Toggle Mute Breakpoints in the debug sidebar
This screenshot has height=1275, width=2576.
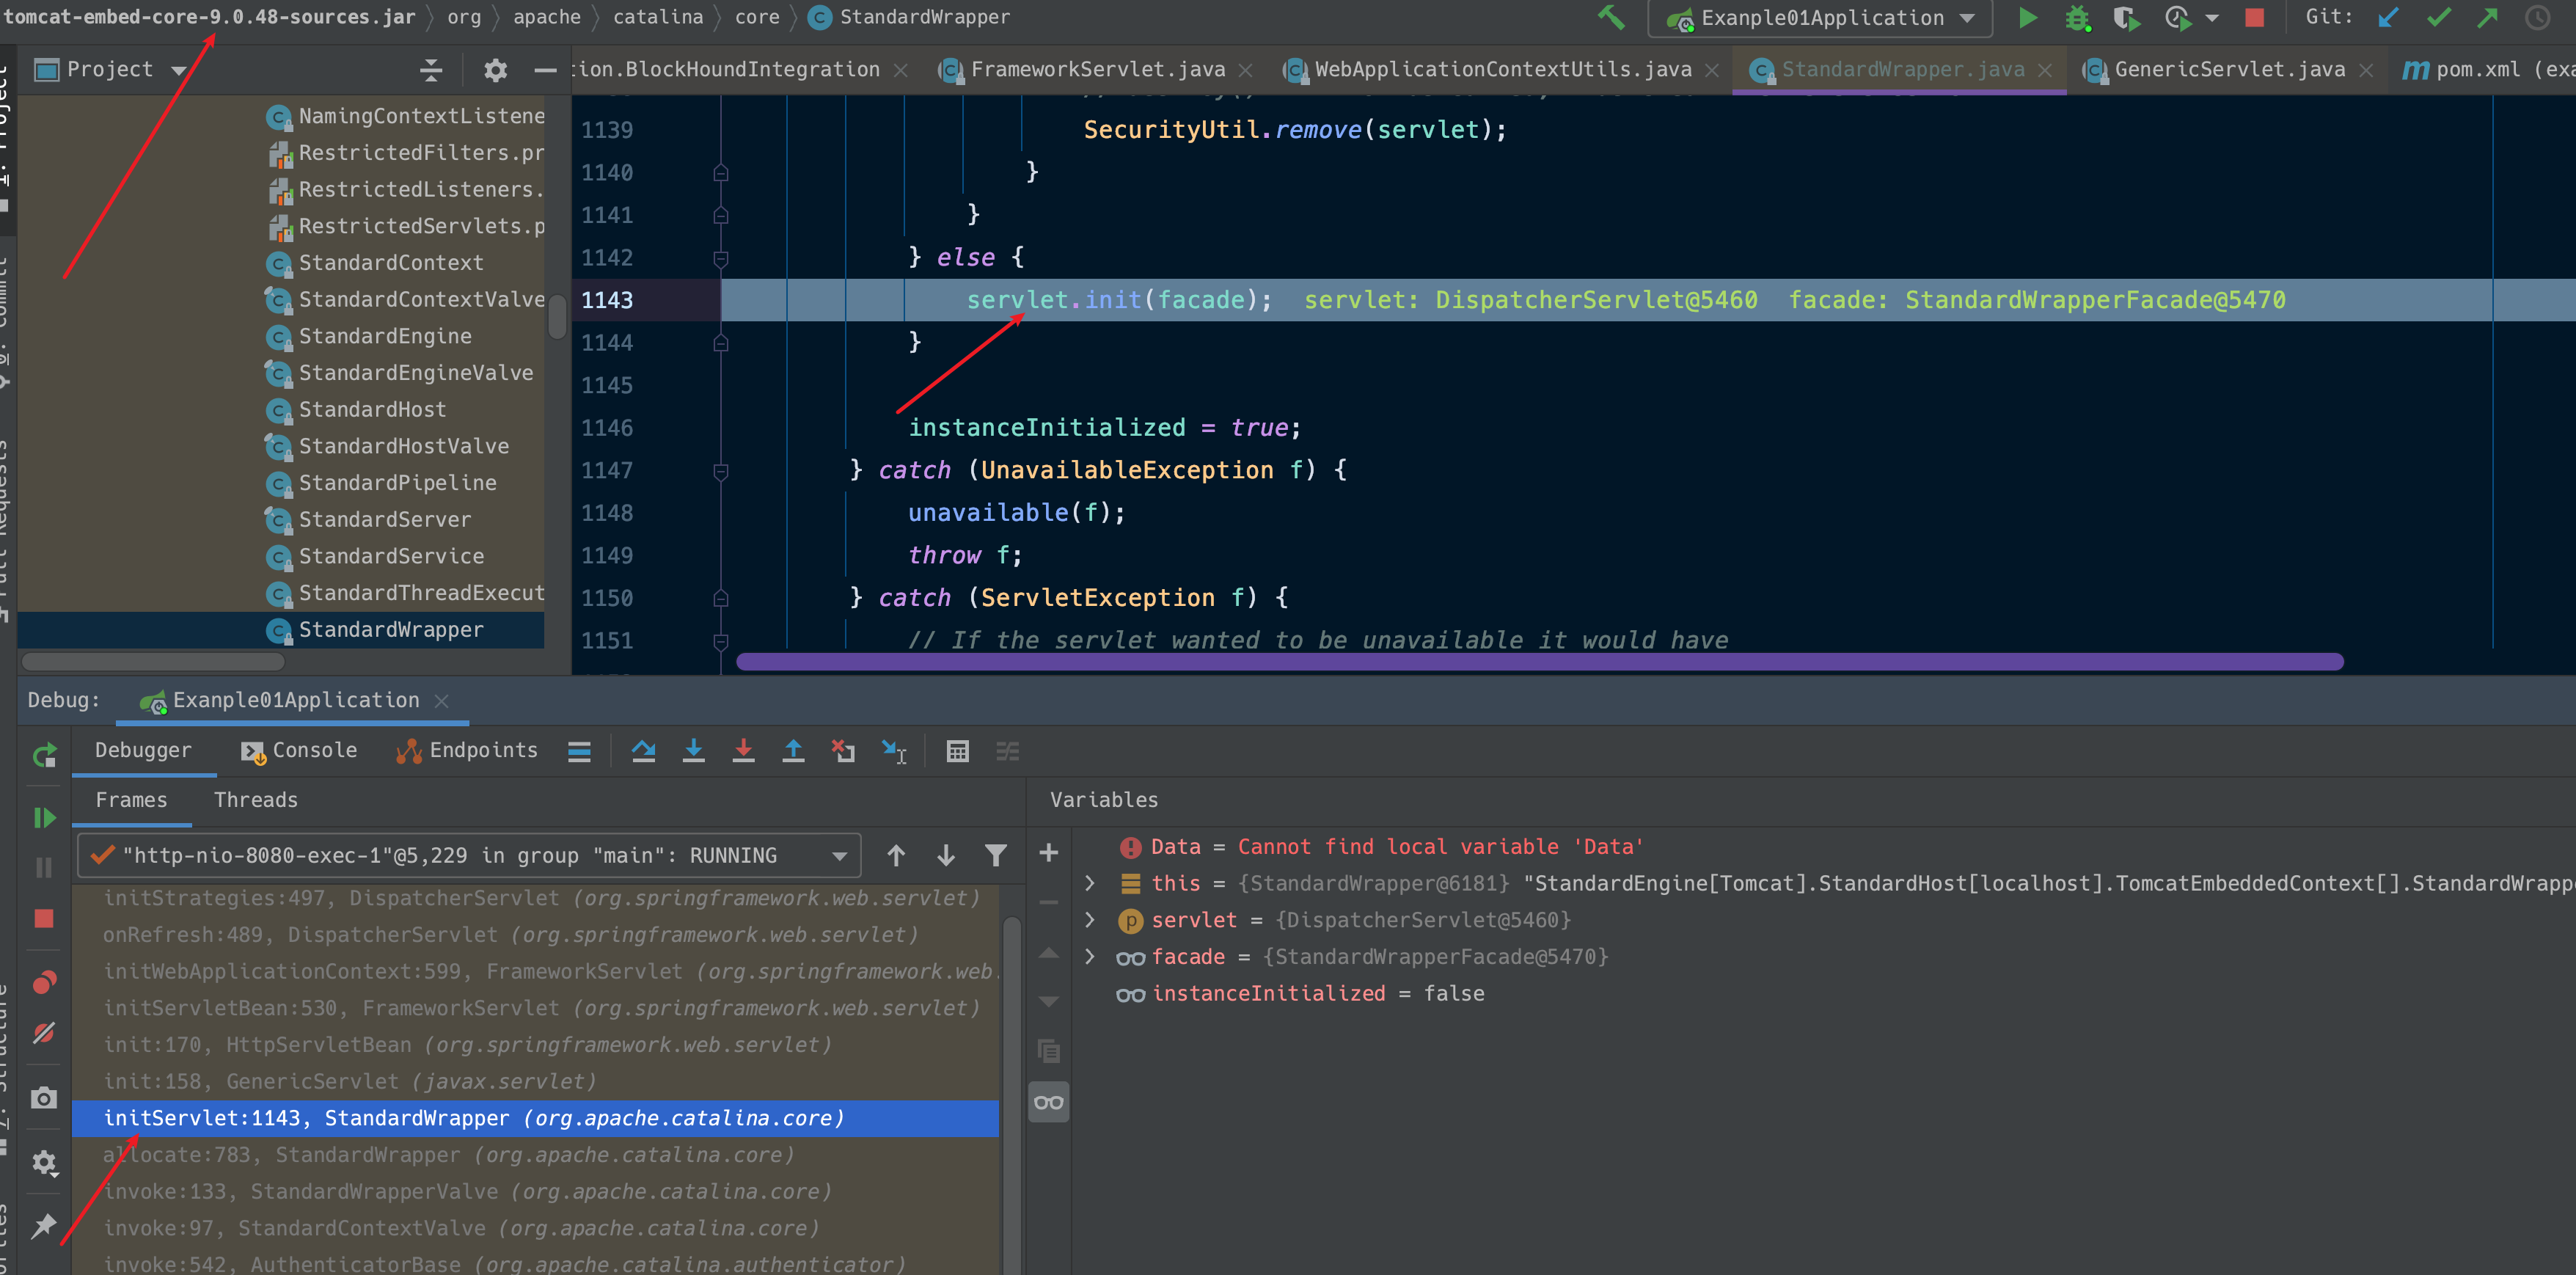click(44, 1033)
